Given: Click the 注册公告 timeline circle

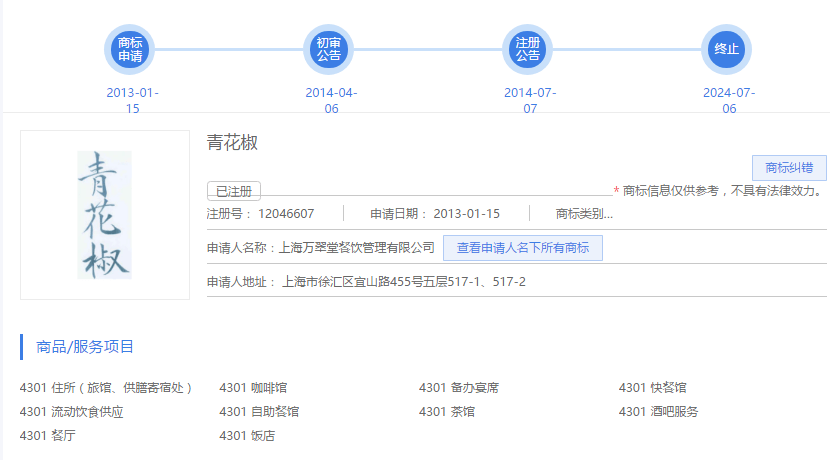Looking at the screenshot, I should [x=528, y=49].
